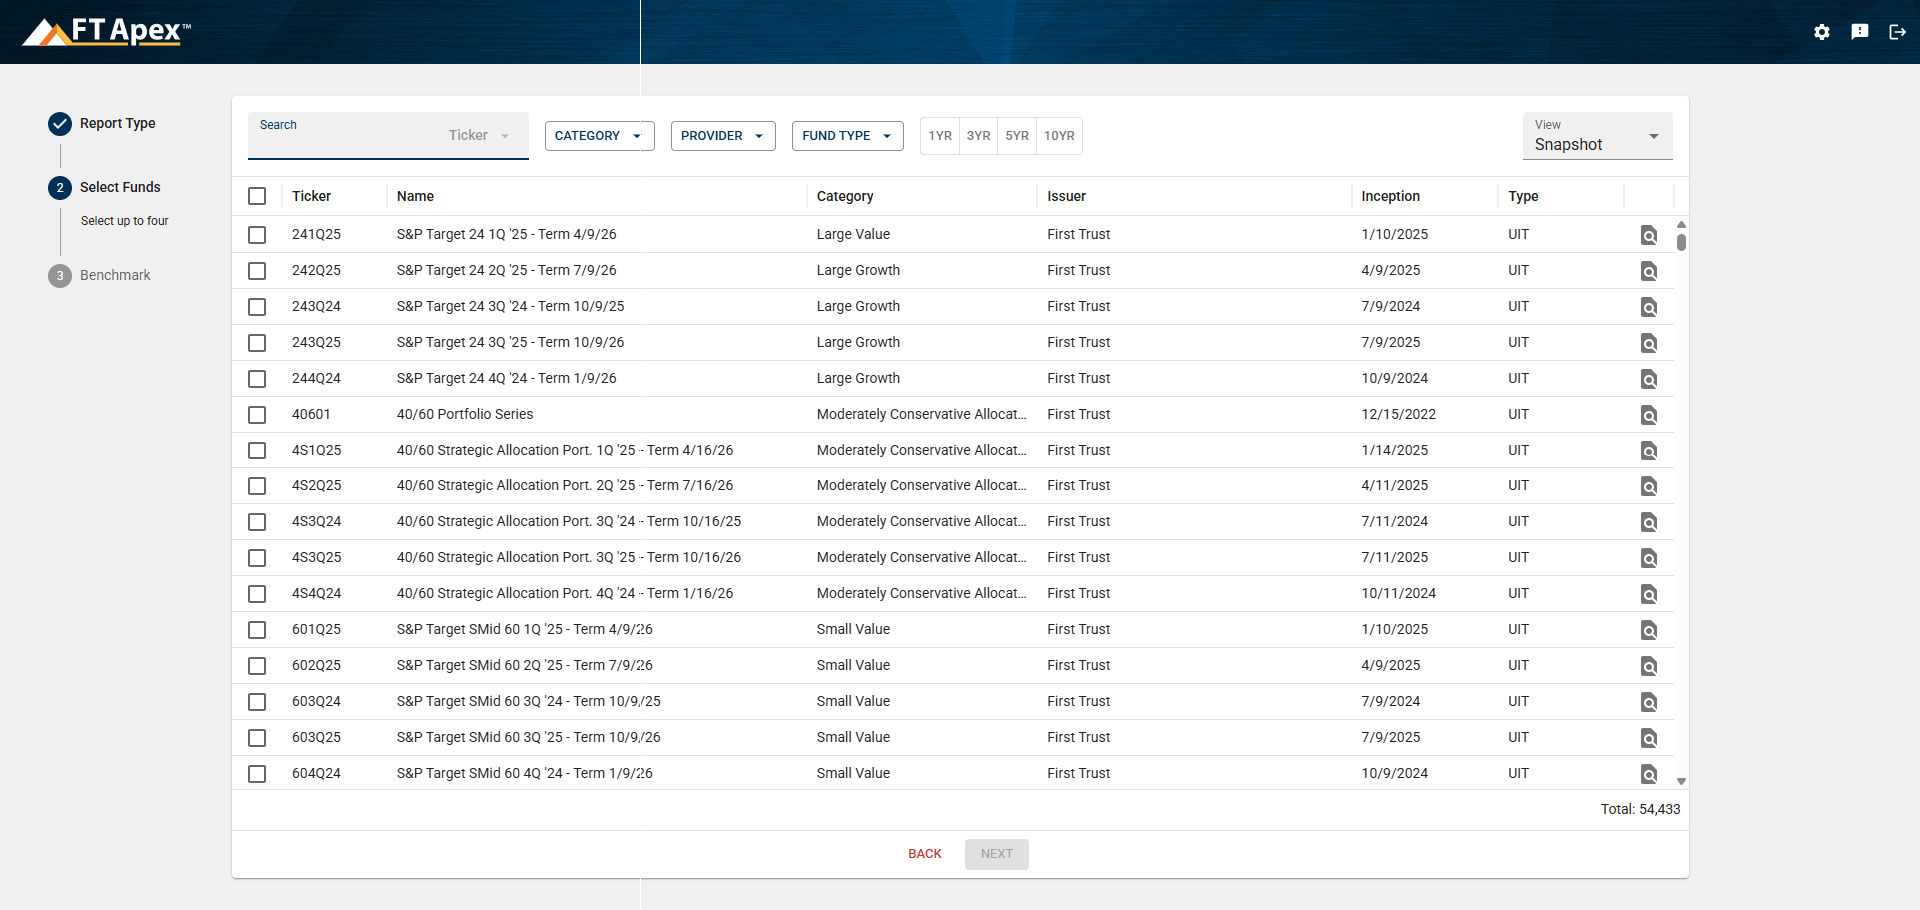
Task: Click the step 3 Benchmark circle
Action: pos(60,275)
